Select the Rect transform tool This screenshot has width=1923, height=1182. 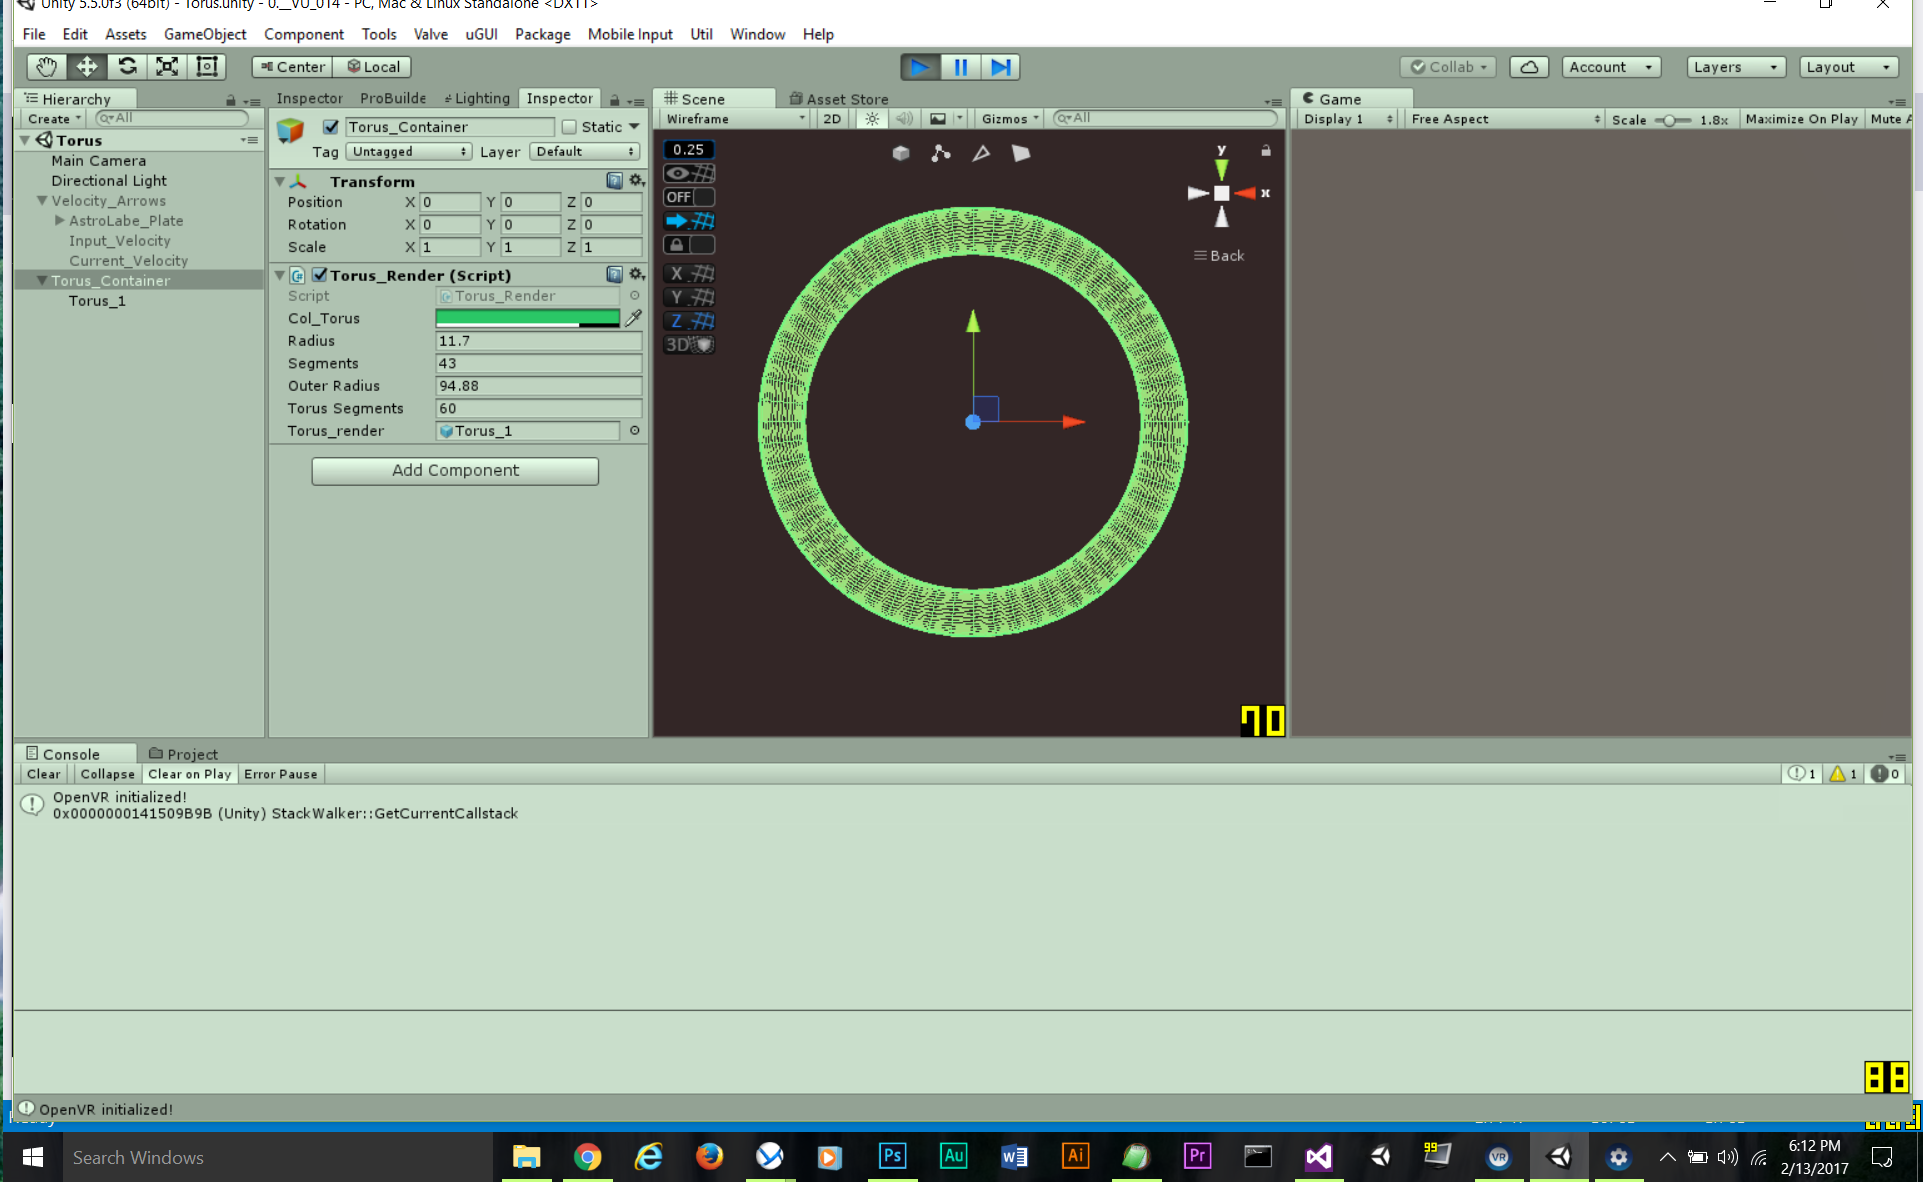tap(207, 67)
